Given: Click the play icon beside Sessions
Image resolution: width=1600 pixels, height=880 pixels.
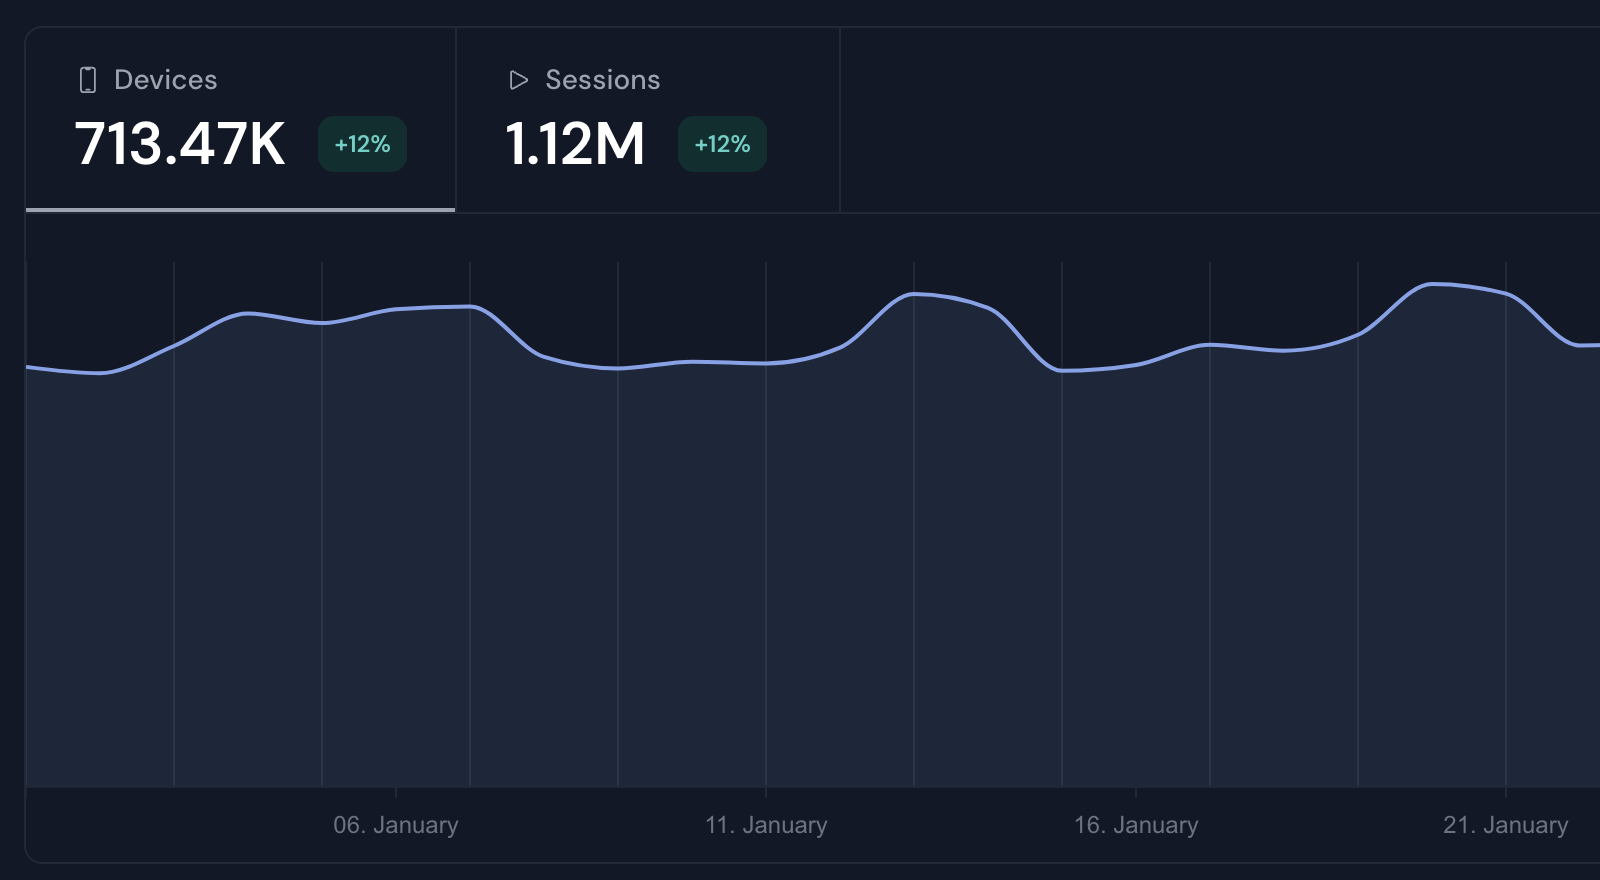Looking at the screenshot, I should 518,80.
